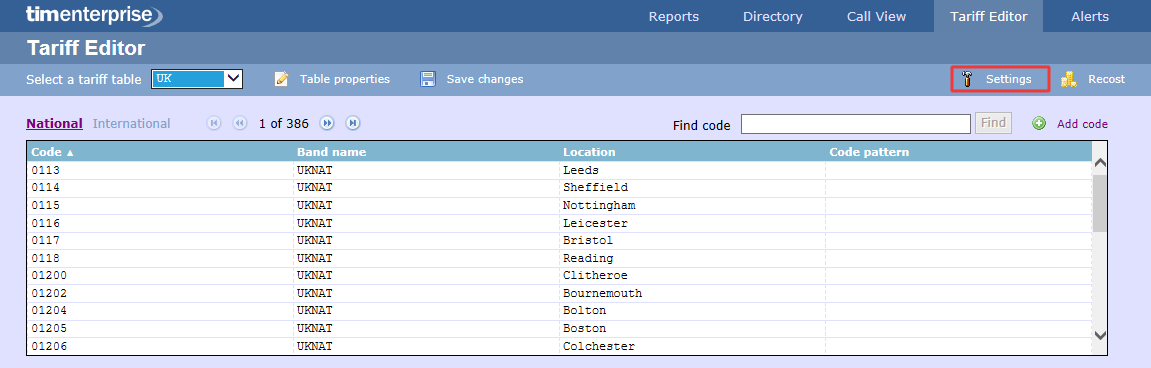The width and height of the screenshot is (1151, 368).
Task: Jump to last page arrow icon
Action: point(353,123)
